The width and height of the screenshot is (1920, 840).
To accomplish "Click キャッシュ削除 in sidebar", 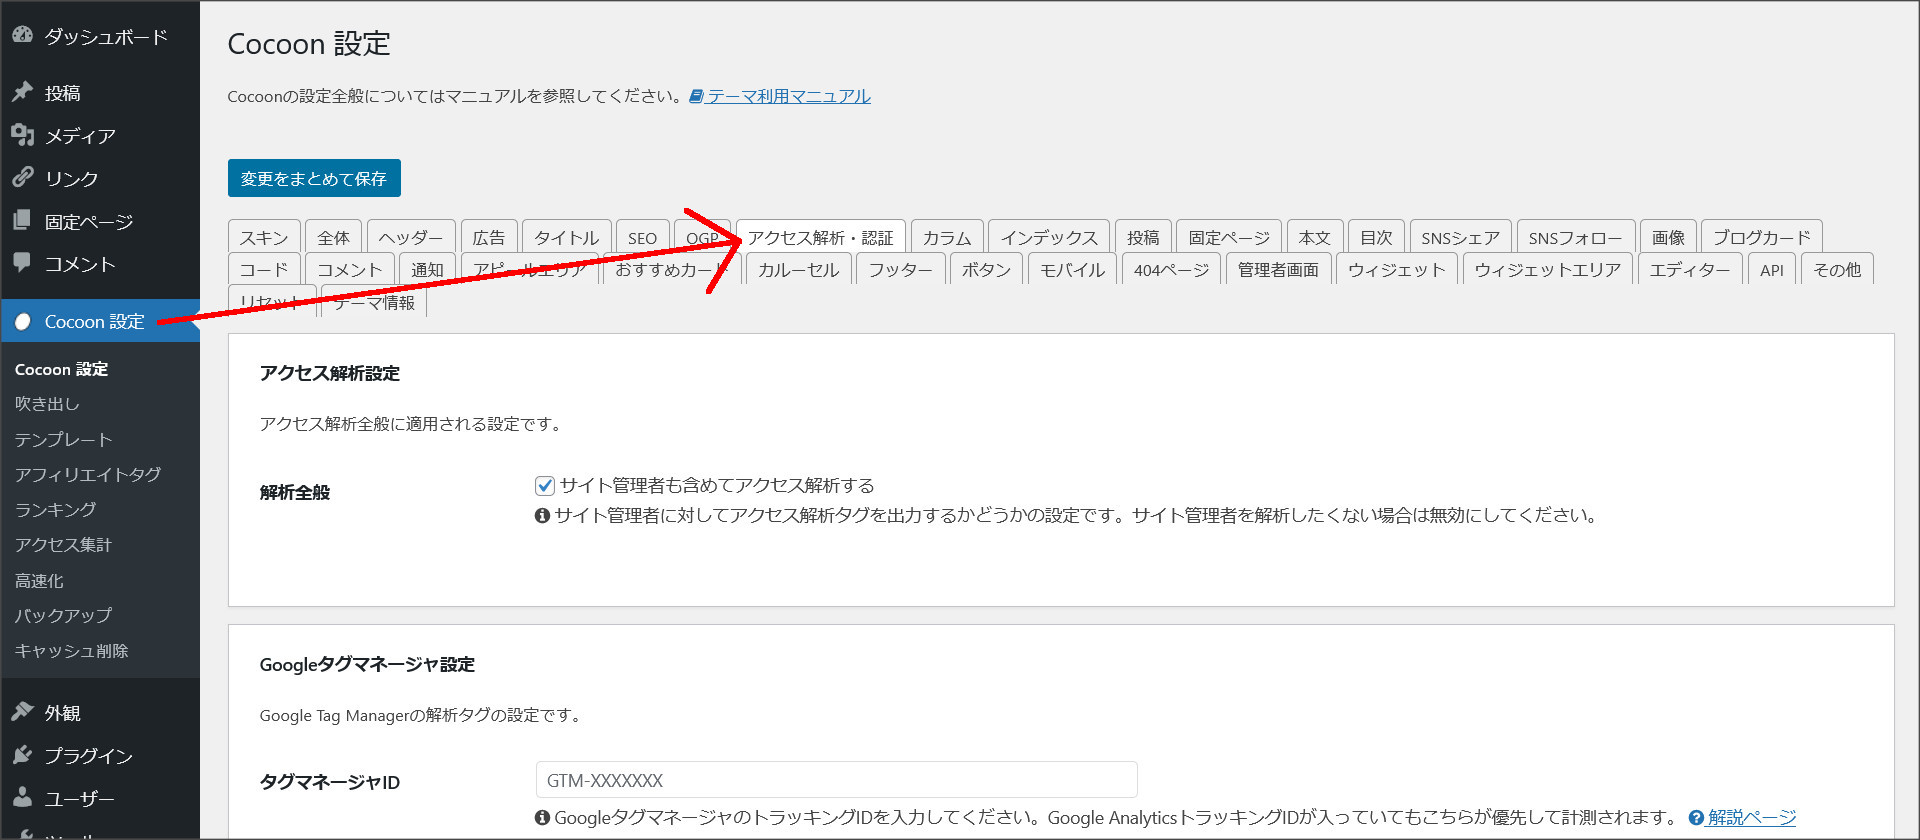I will (x=71, y=650).
